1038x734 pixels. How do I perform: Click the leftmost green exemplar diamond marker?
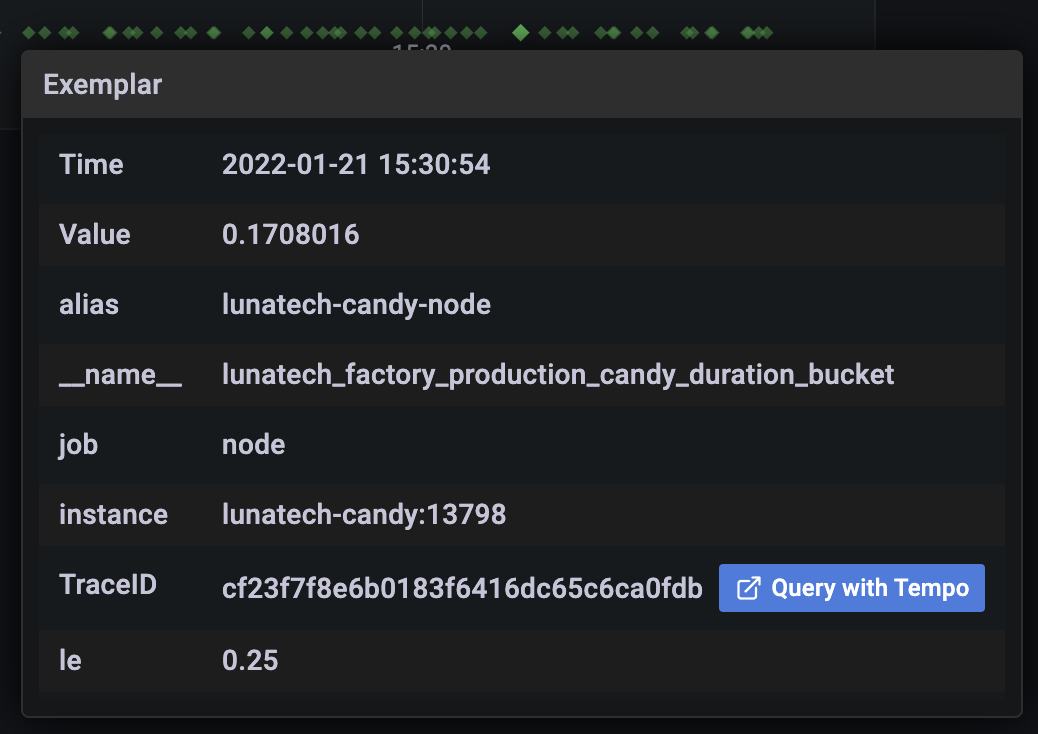pyautogui.click(x=28, y=32)
